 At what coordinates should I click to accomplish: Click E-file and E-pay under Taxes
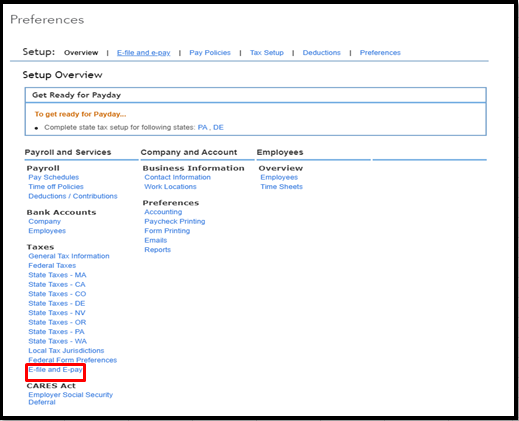(55, 370)
